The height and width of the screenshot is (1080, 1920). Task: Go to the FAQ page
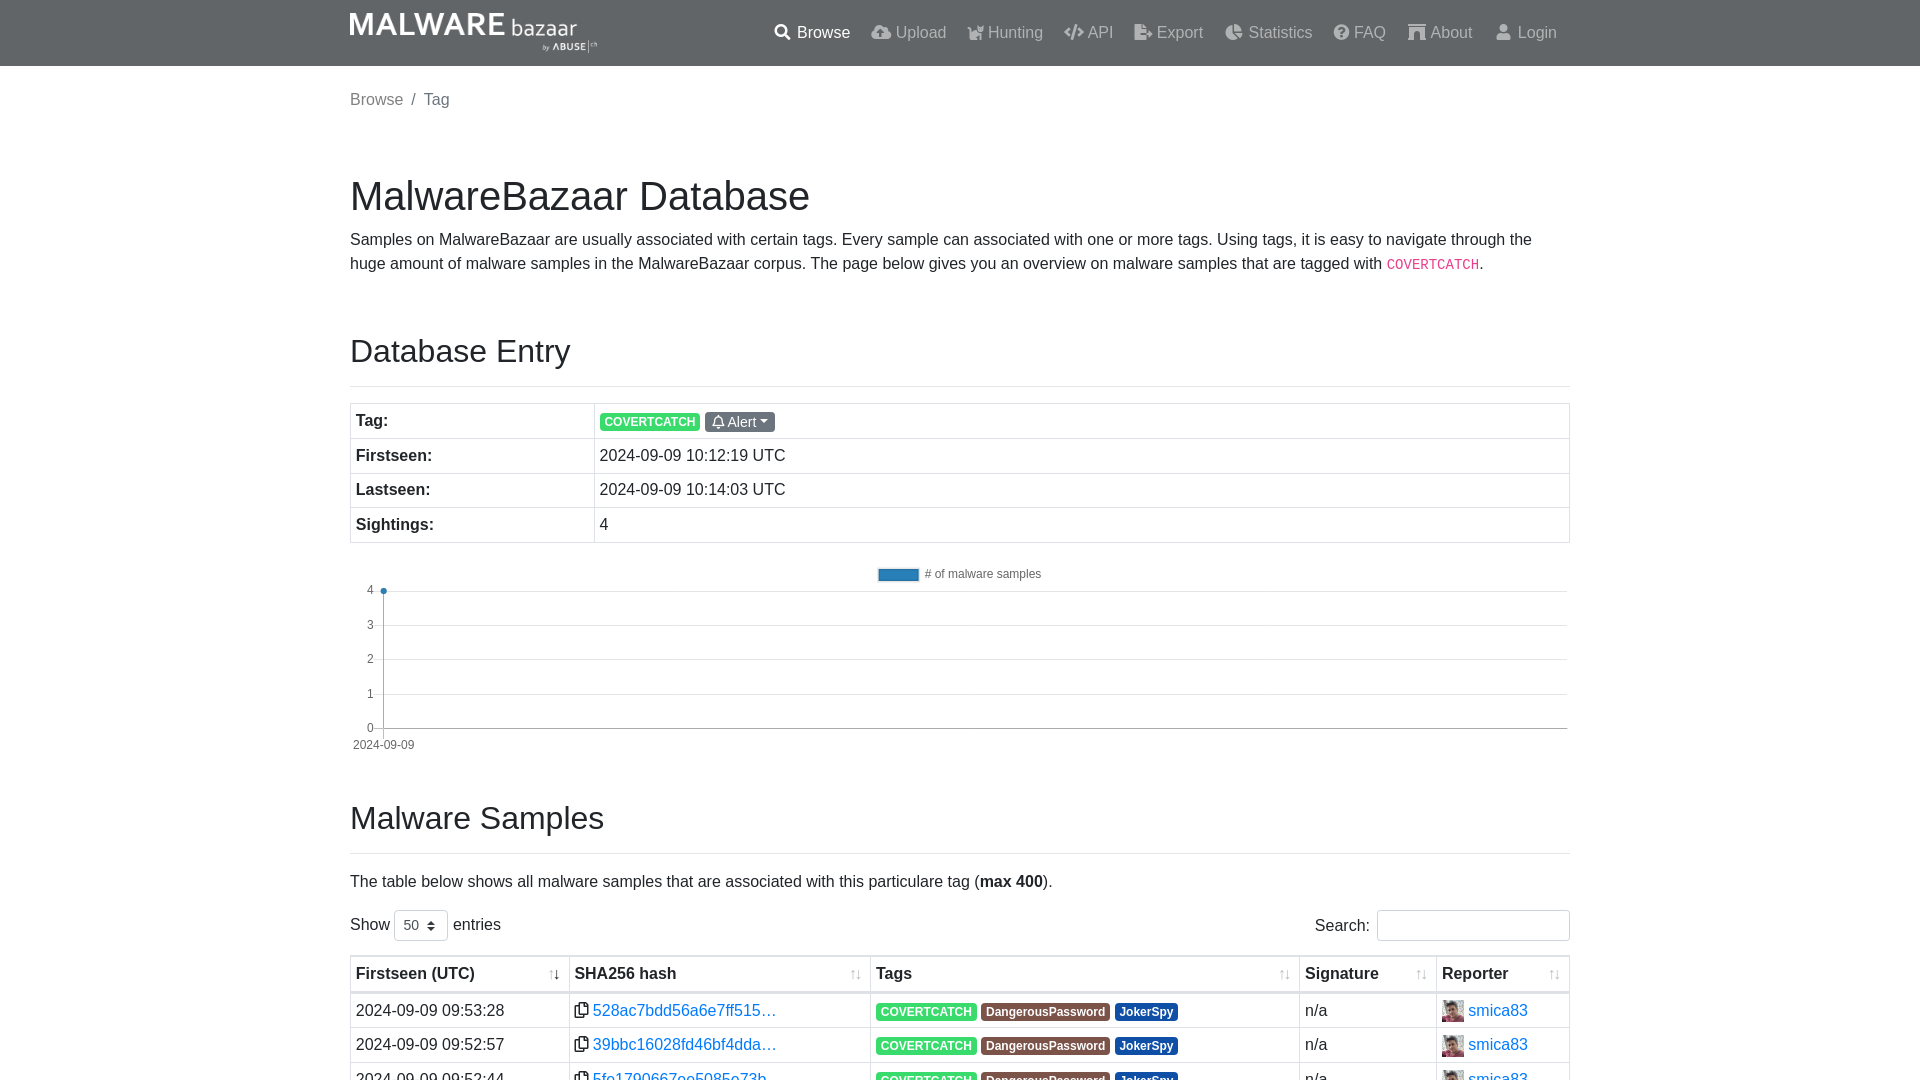coord(1359,33)
